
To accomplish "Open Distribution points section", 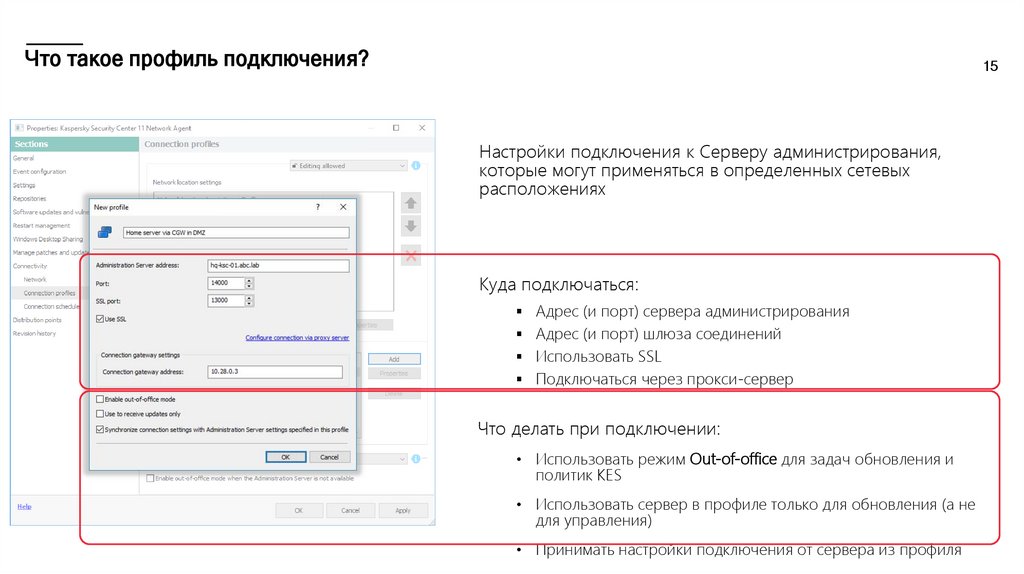I will point(37,320).
